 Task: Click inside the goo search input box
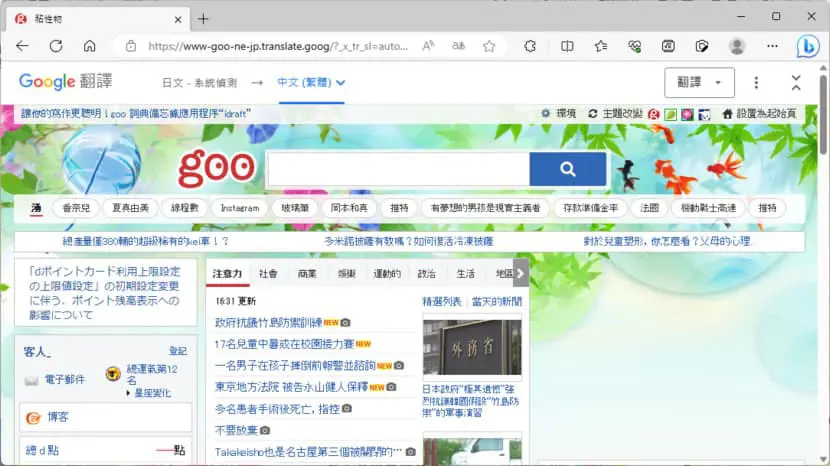pyautogui.click(x=399, y=169)
